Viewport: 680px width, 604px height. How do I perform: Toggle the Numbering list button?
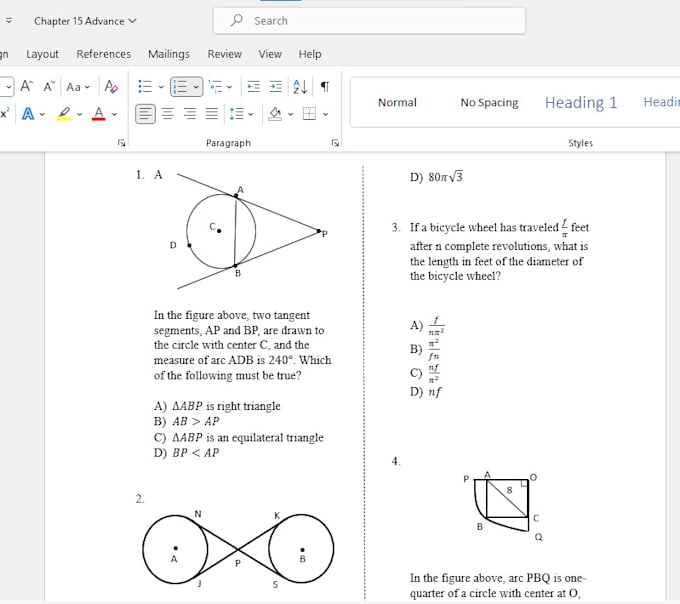click(x=180, y=87)
